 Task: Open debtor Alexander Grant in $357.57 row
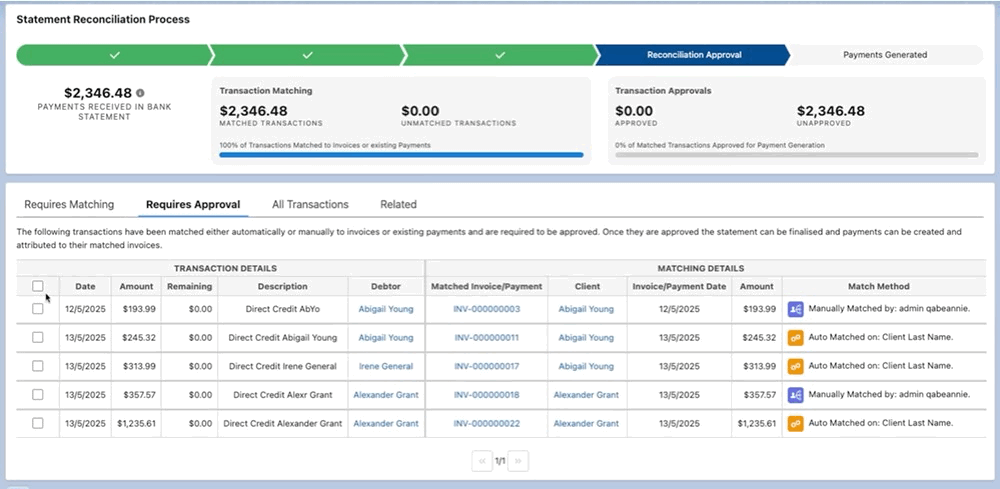click(386, 395)
